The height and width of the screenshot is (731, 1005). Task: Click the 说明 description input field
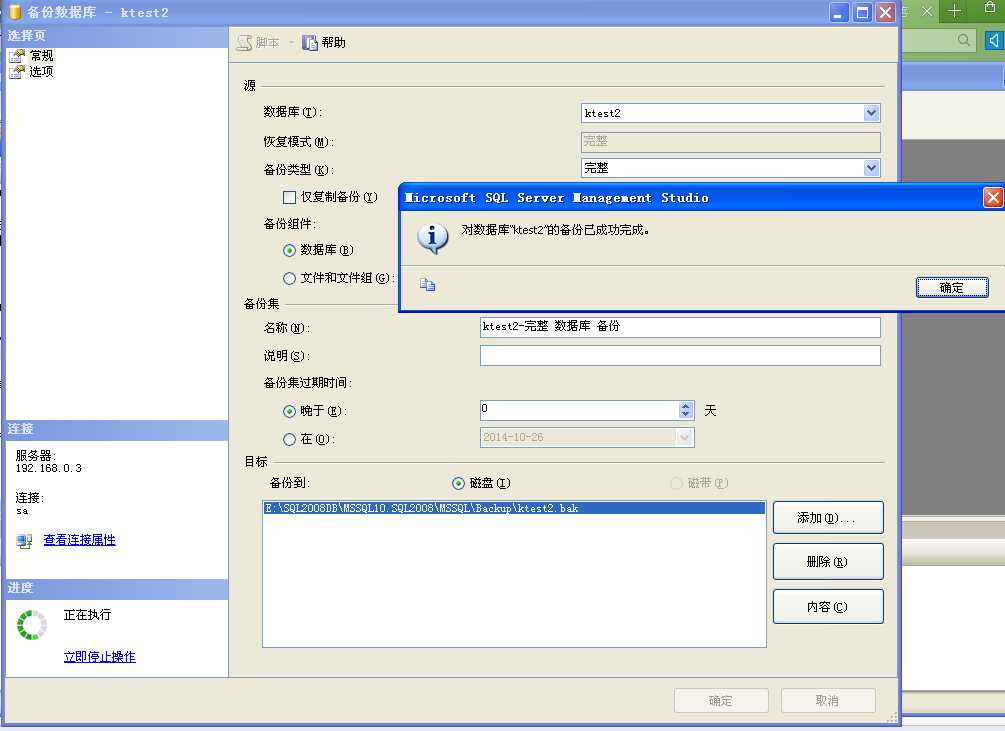click(x=680, y=356)
